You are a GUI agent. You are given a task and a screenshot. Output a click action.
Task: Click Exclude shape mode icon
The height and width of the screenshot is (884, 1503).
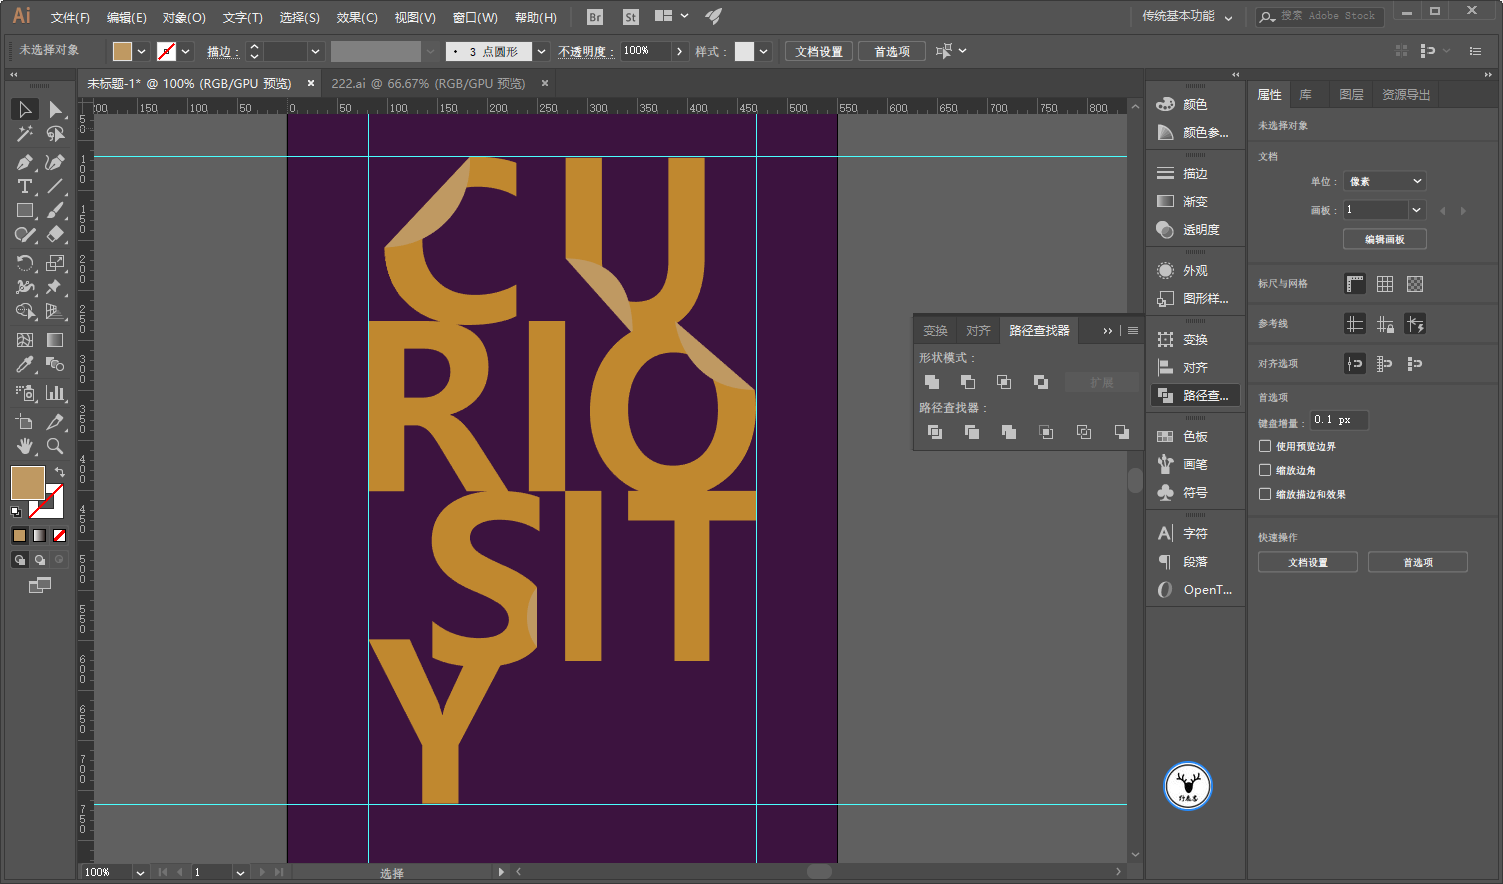tap(1041, 382)
